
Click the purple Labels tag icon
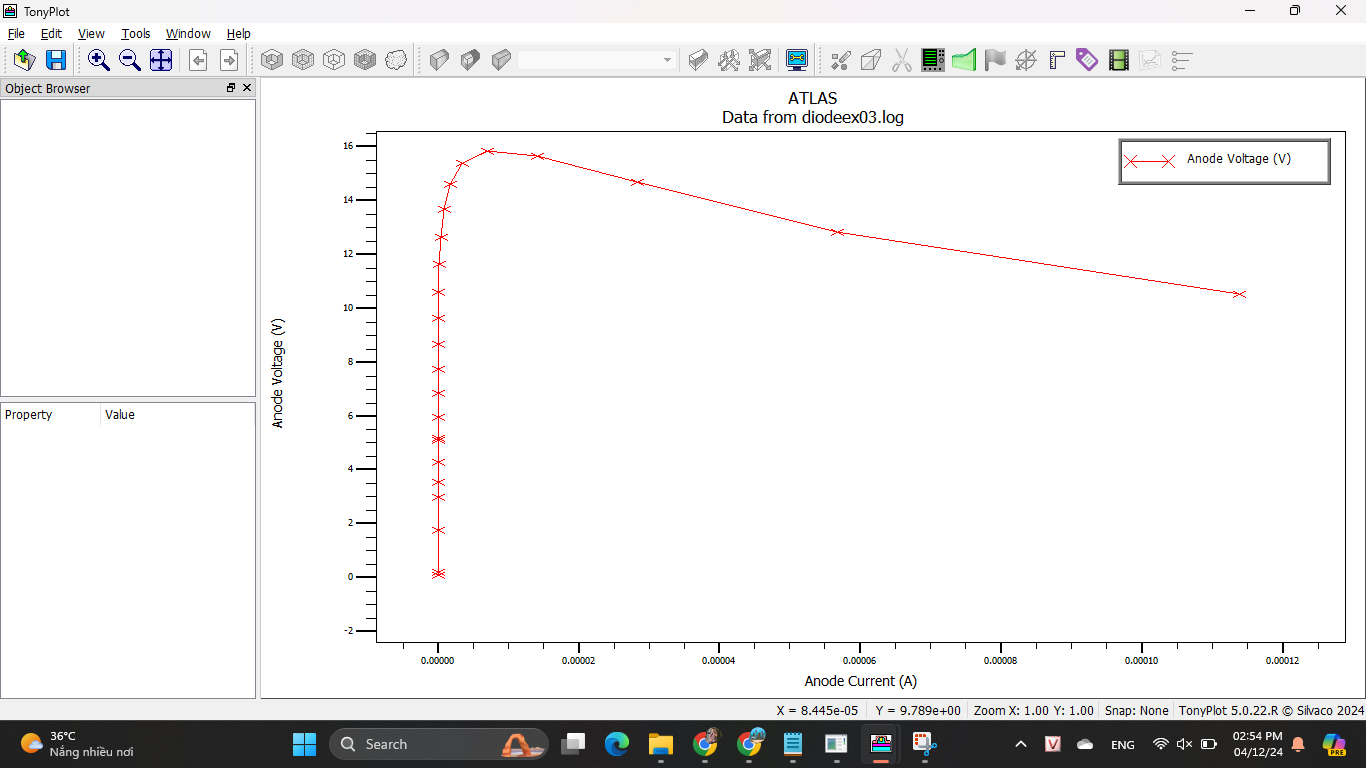click(1086, 60)
